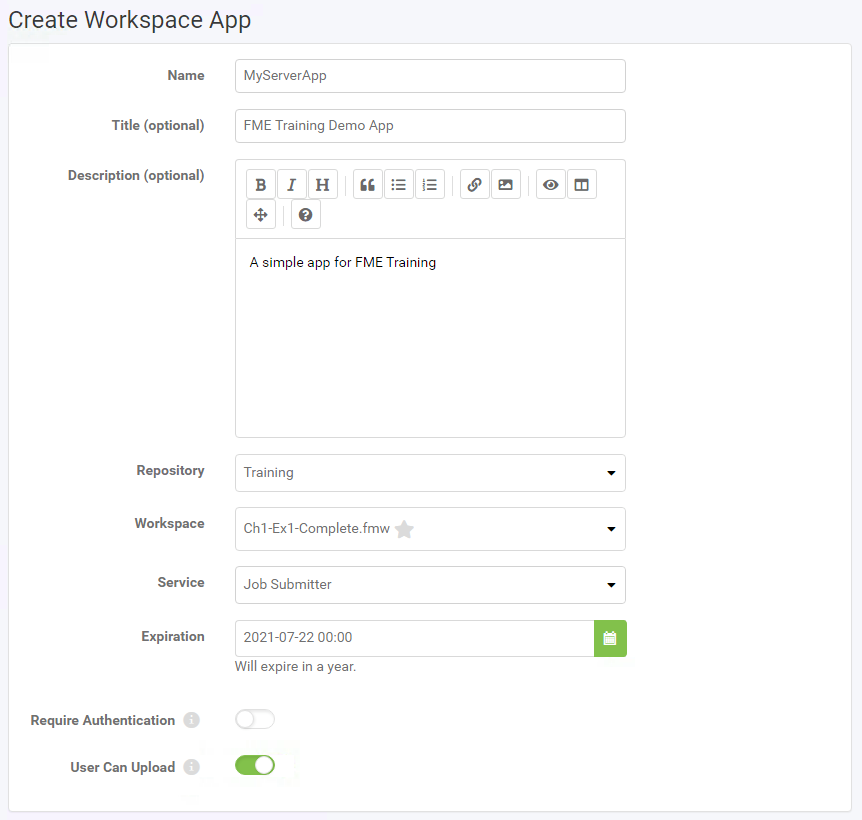Viewport: 862px width, 820px height.
Task: Click the Create Workspace App heading
Action: pos(130,20)
